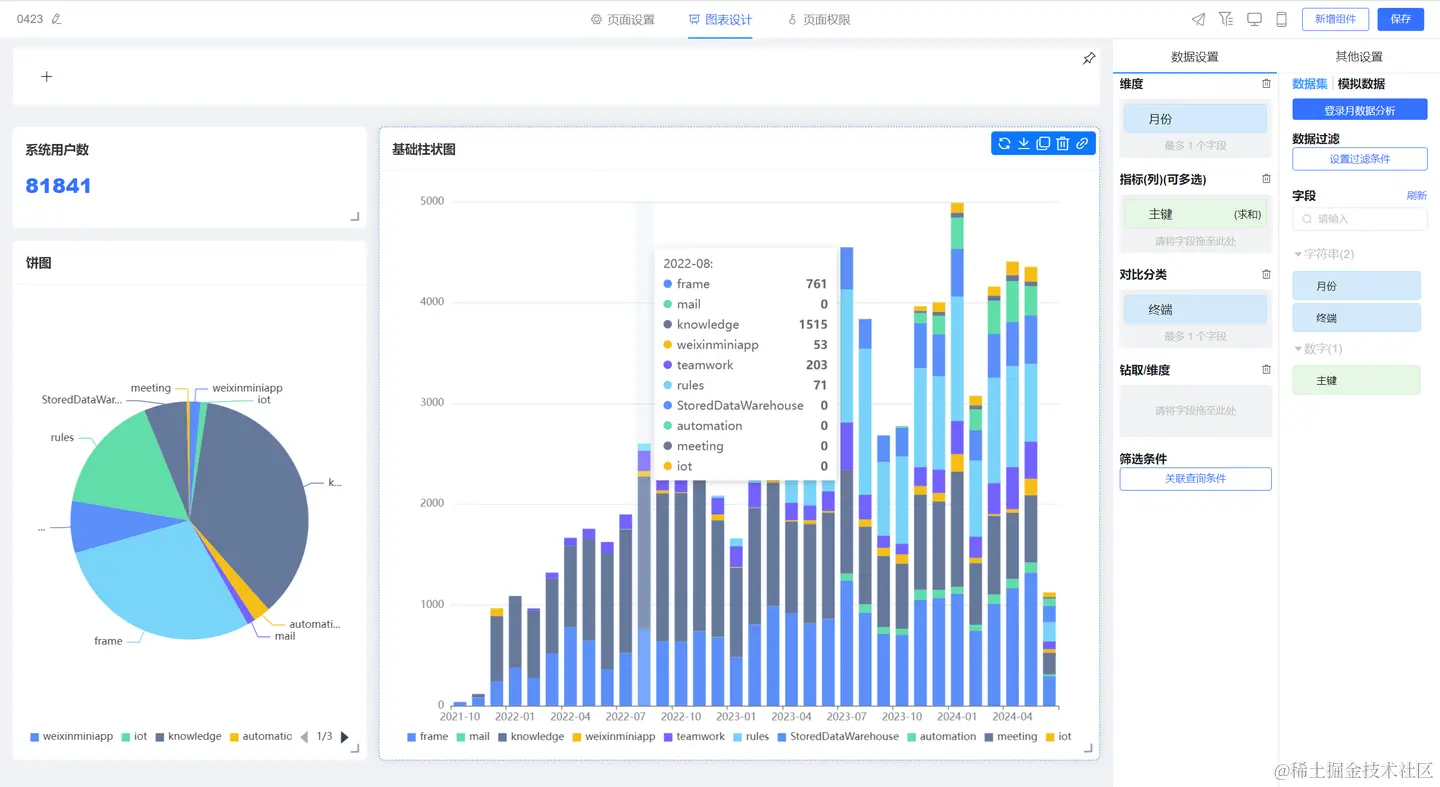
Task: Collapse the 数字(1) field group
Action: (1318, 349)
